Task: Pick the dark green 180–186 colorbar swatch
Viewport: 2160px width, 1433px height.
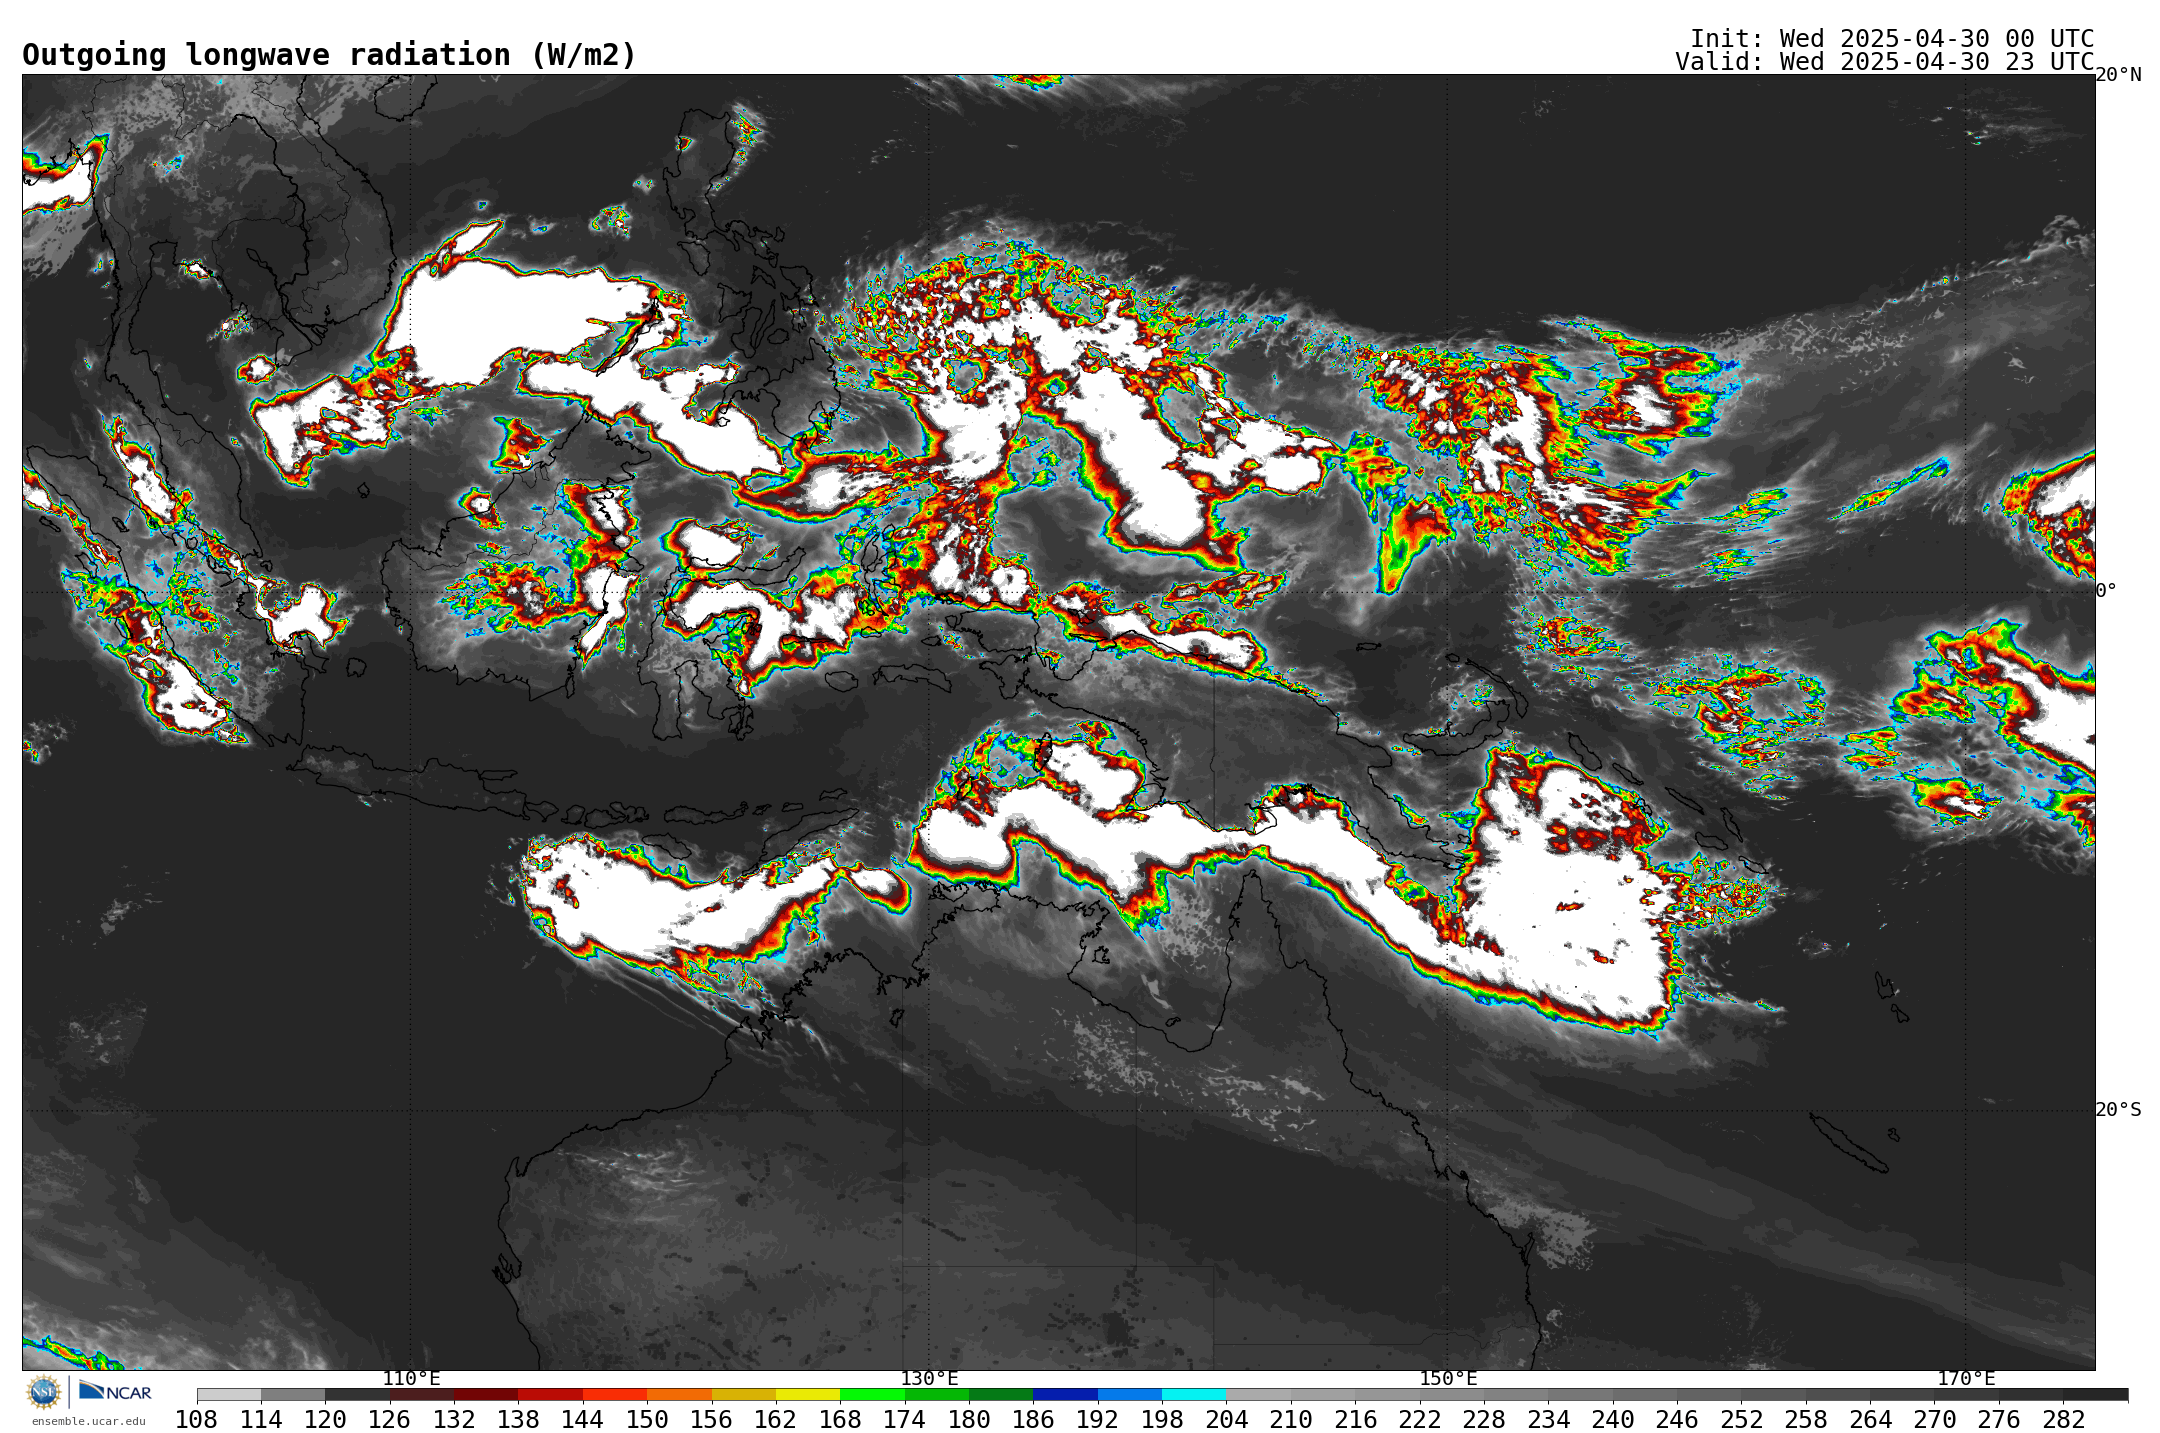Action: 1001,1394
